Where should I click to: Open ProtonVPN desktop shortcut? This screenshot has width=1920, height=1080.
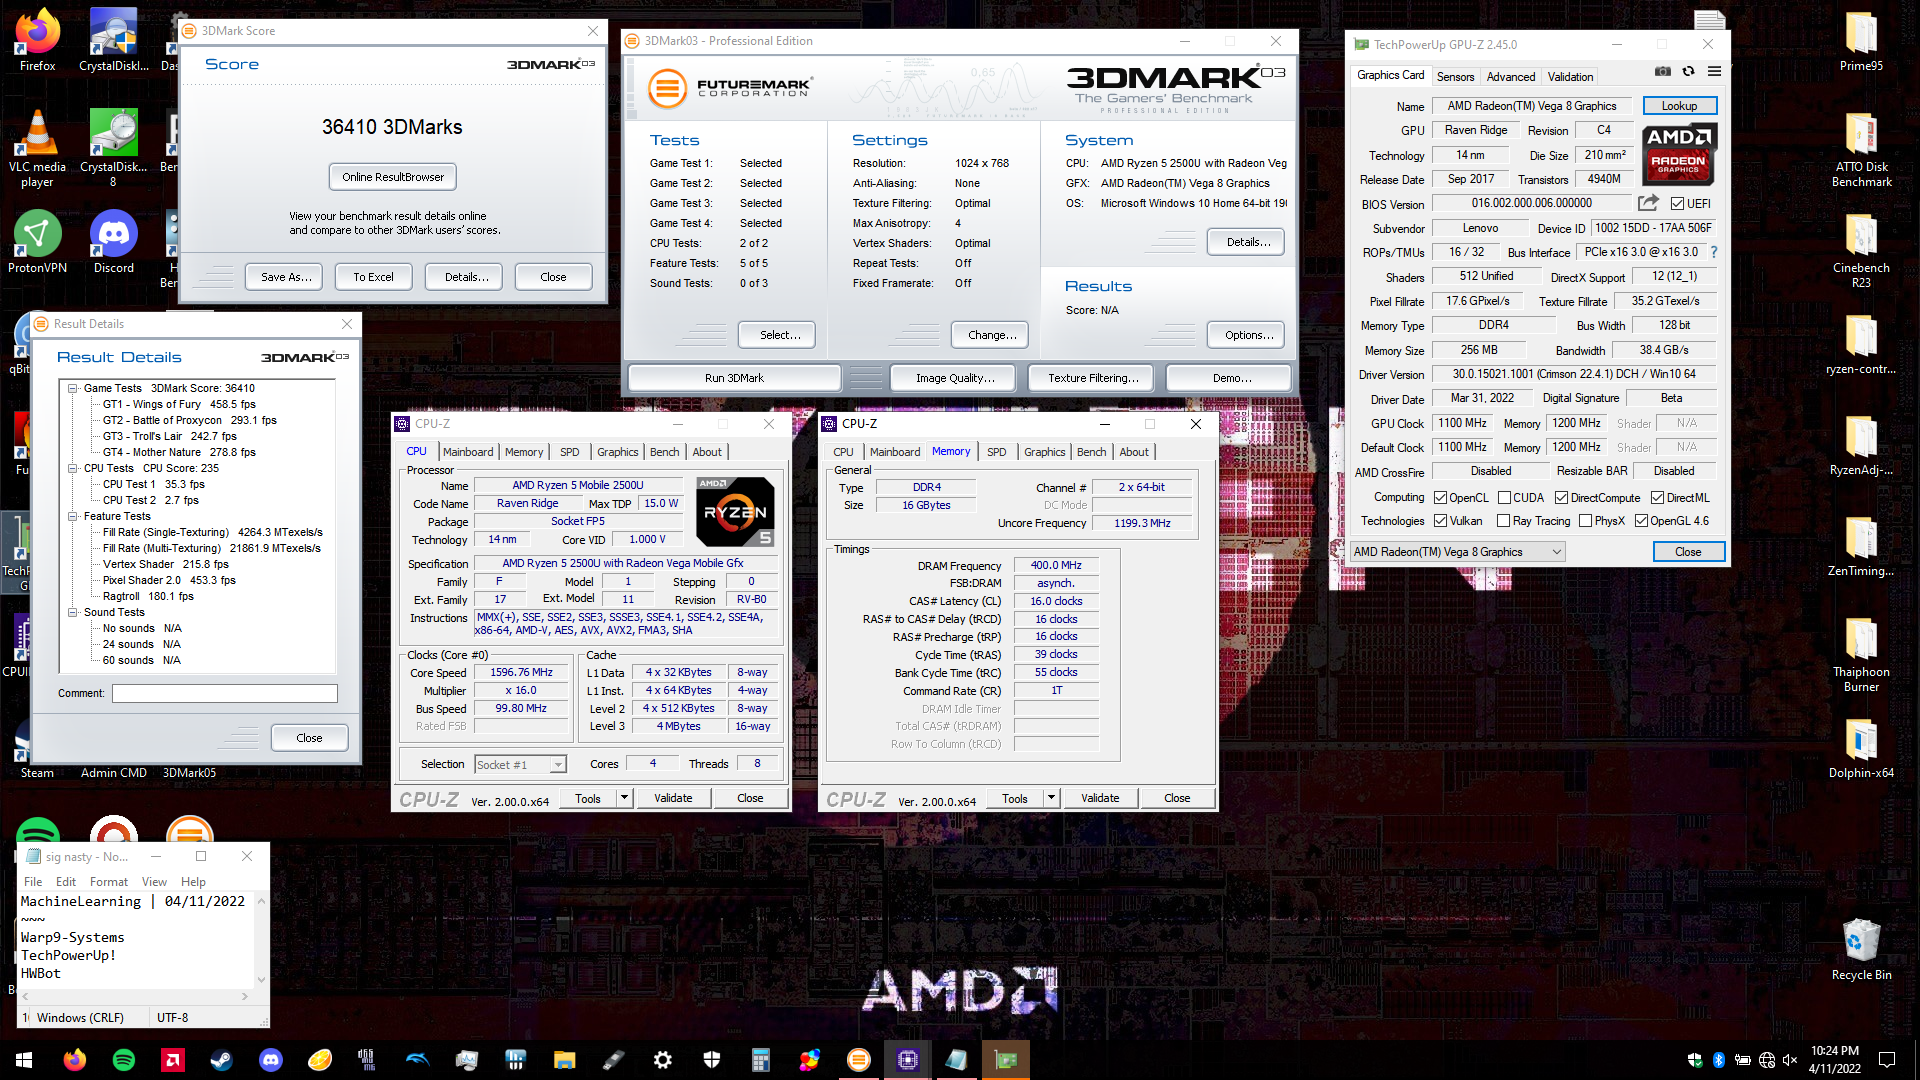click(37, 242)
